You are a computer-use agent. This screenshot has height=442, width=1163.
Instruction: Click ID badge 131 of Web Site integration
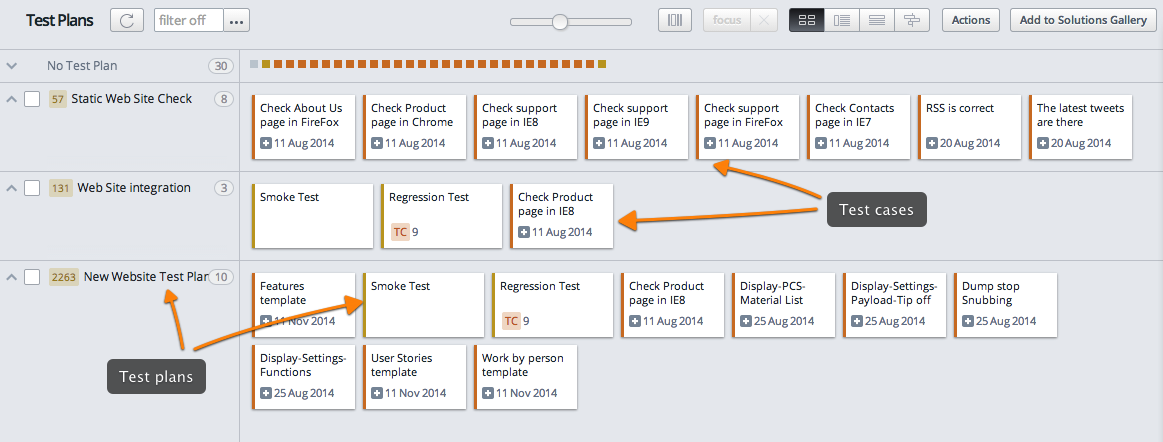pos(61,188)
